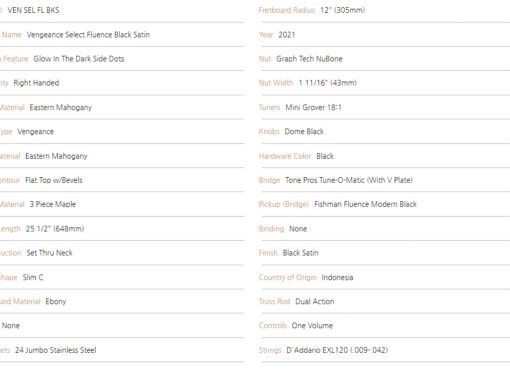Image resolution: width=510 pixels, height=382 pixels.
Task: Click the Vengeance Select Fluence Black Satin name
Action: [x=88, y=35]
